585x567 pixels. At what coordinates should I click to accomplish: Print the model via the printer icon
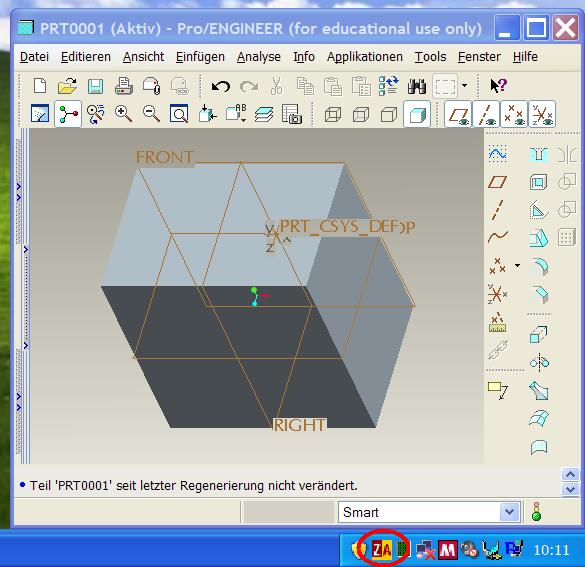(123, 86)
